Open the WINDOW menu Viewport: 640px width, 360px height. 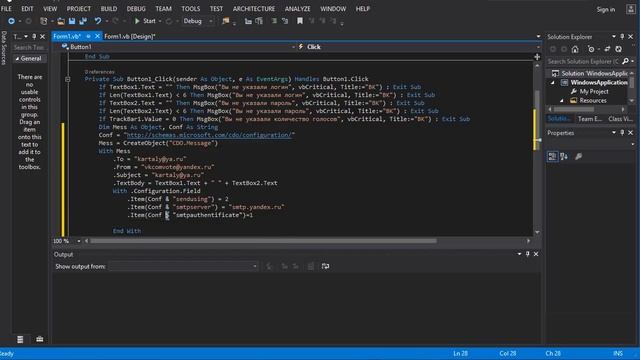click(333, 9)
